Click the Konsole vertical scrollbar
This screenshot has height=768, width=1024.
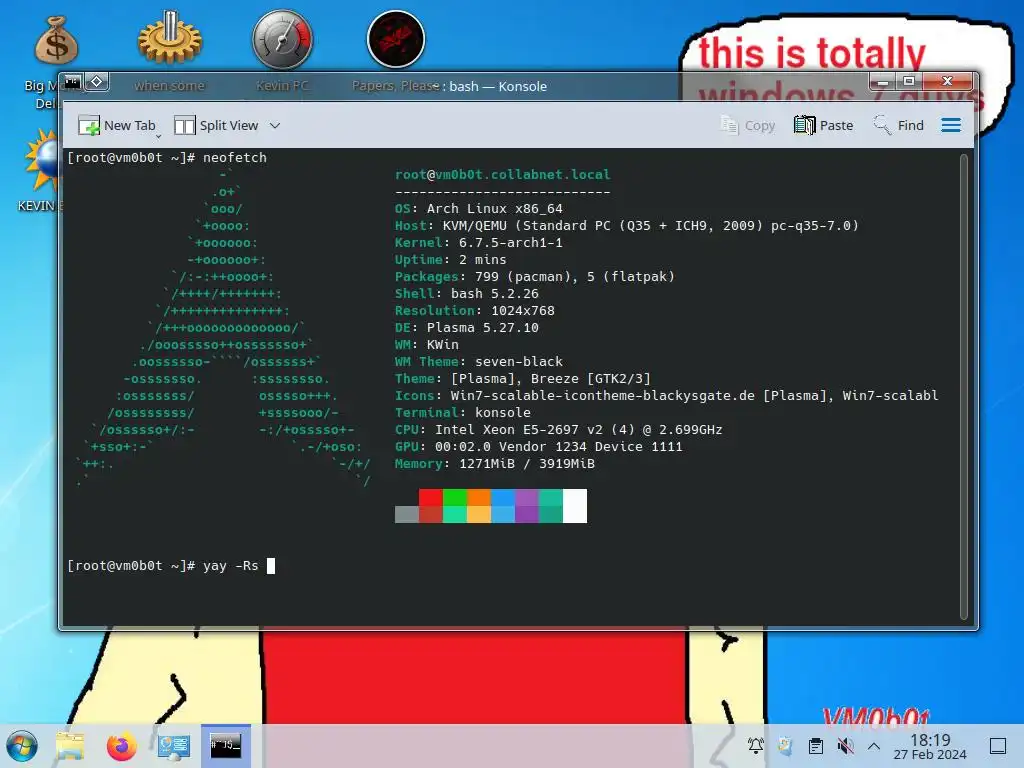coord(963,387)
